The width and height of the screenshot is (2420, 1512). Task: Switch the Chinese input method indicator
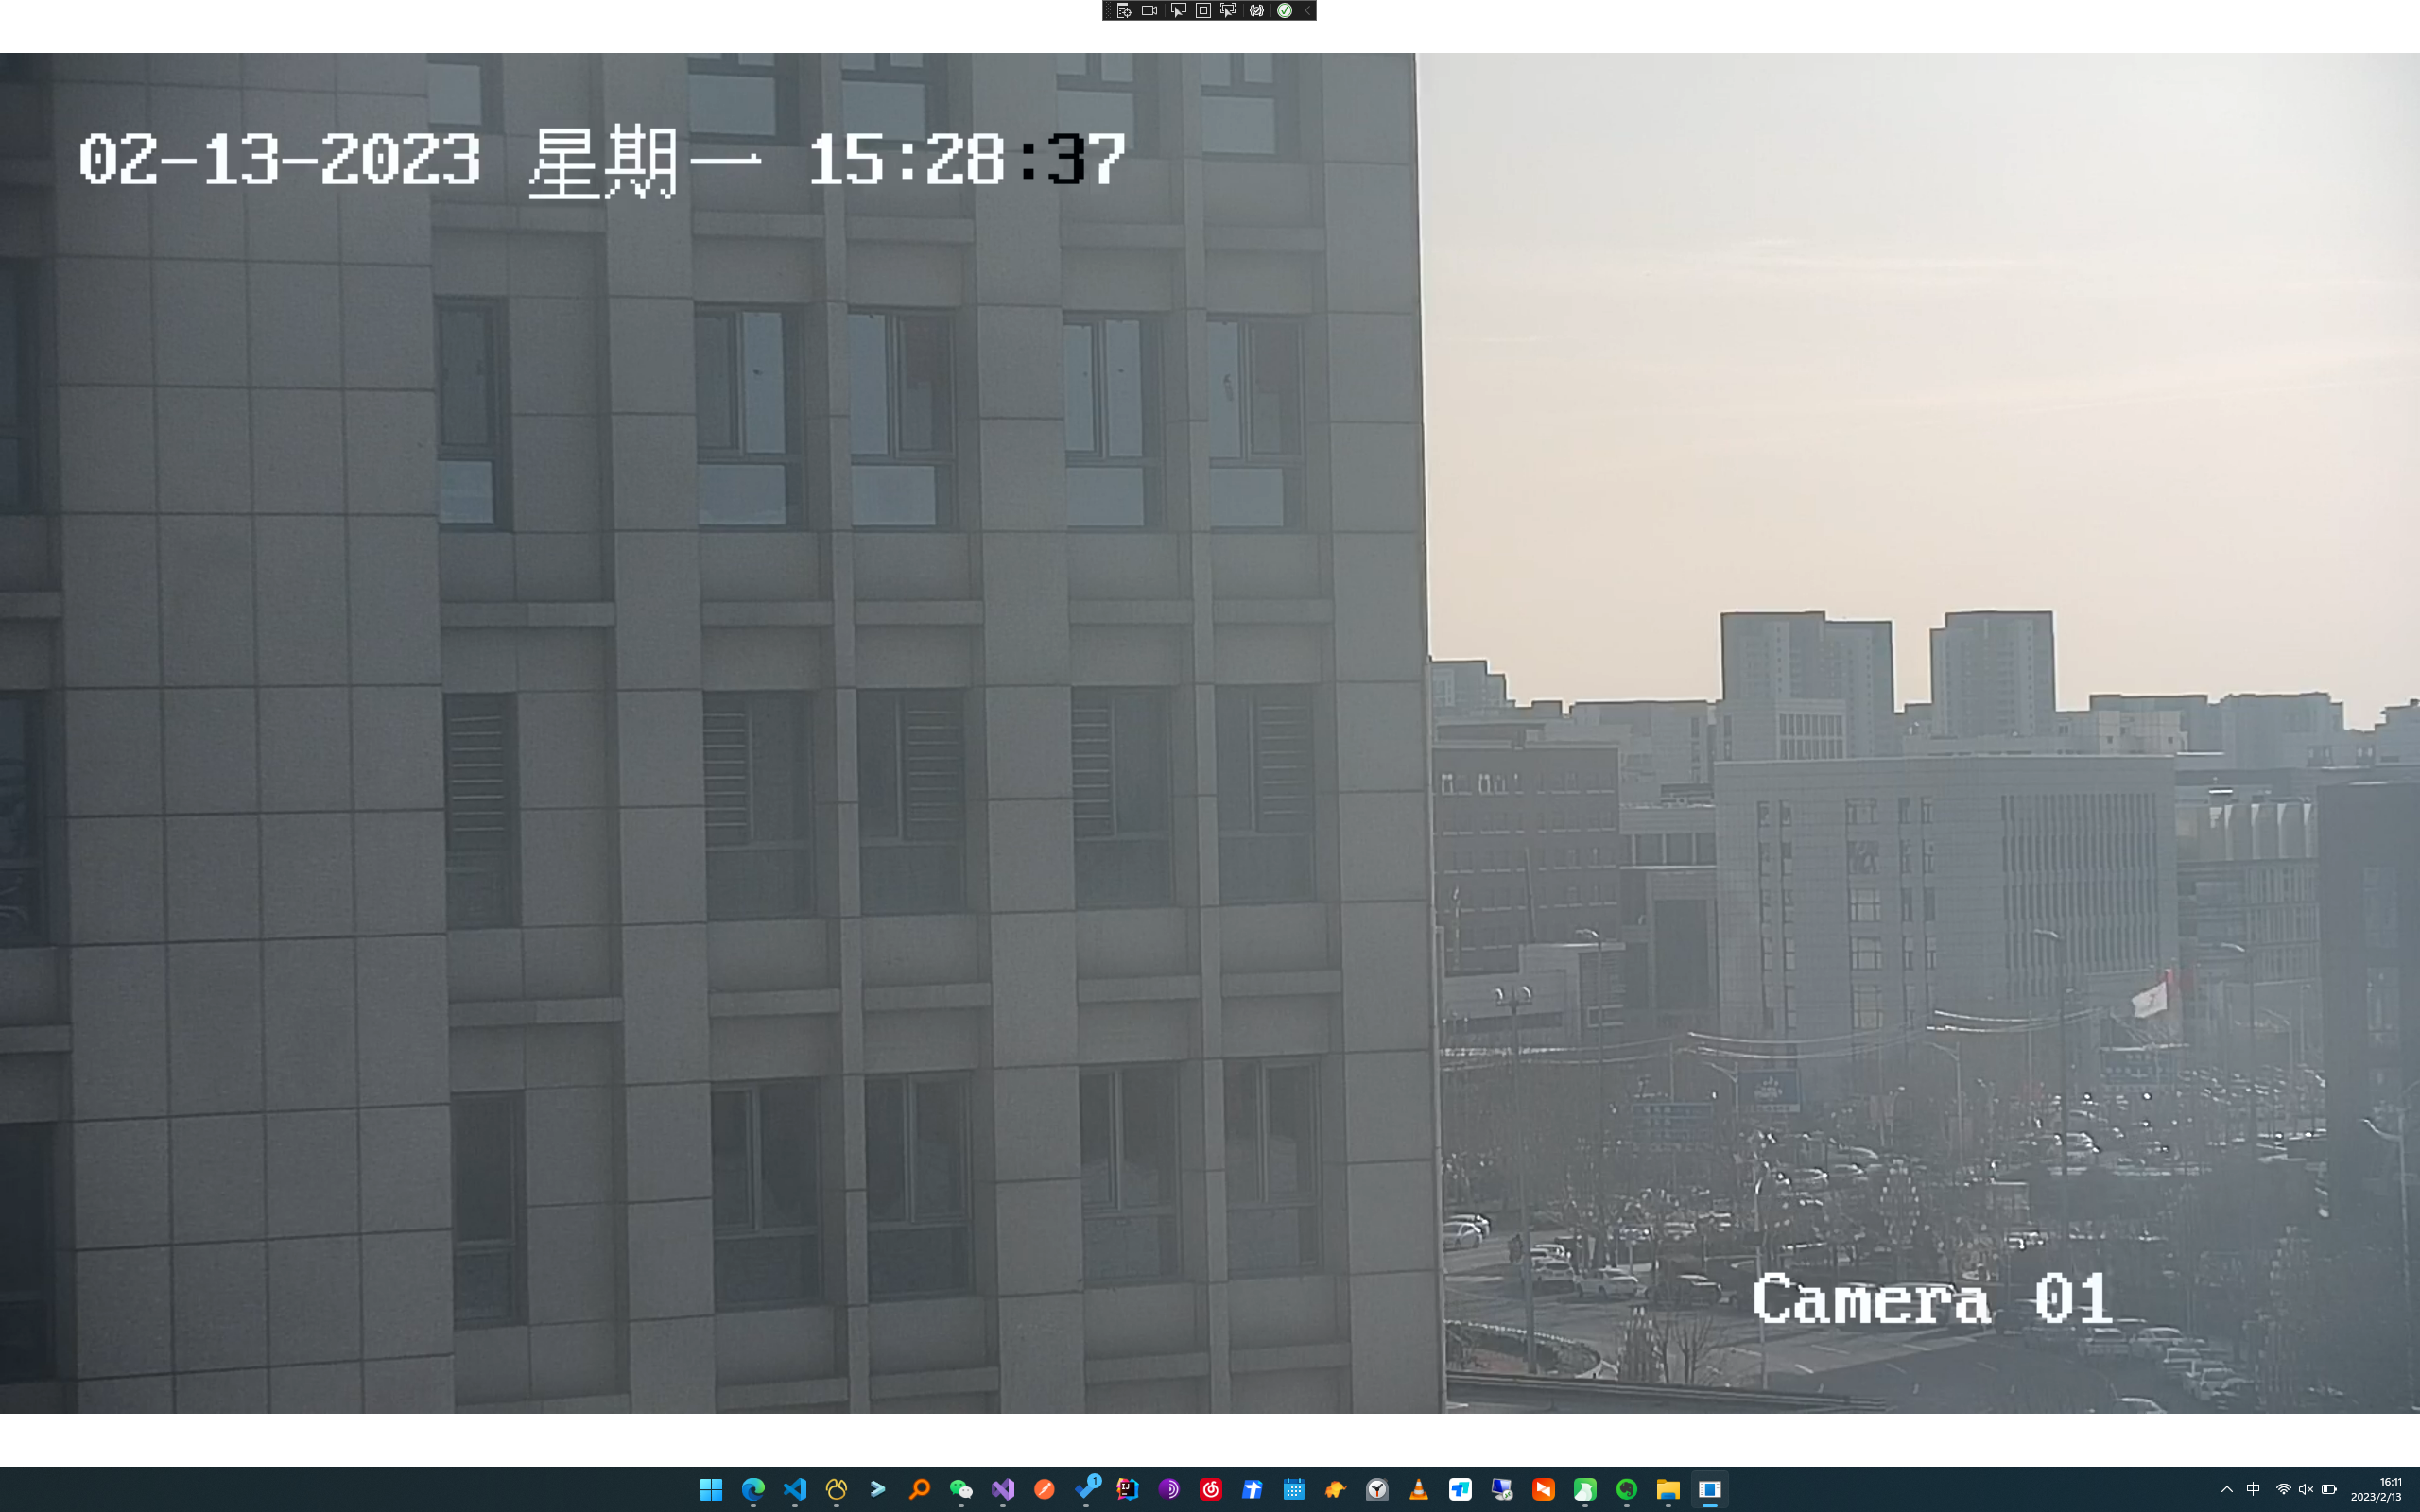pyautogui.click(x=2254, y=1490)
